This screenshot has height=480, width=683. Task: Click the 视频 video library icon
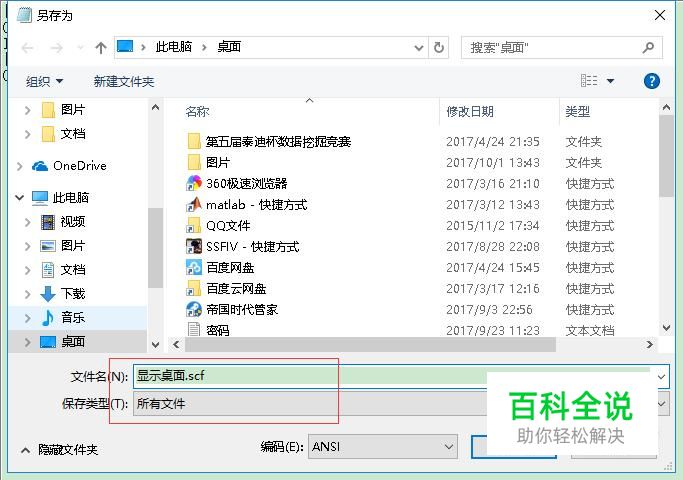(x=48, y=222)
